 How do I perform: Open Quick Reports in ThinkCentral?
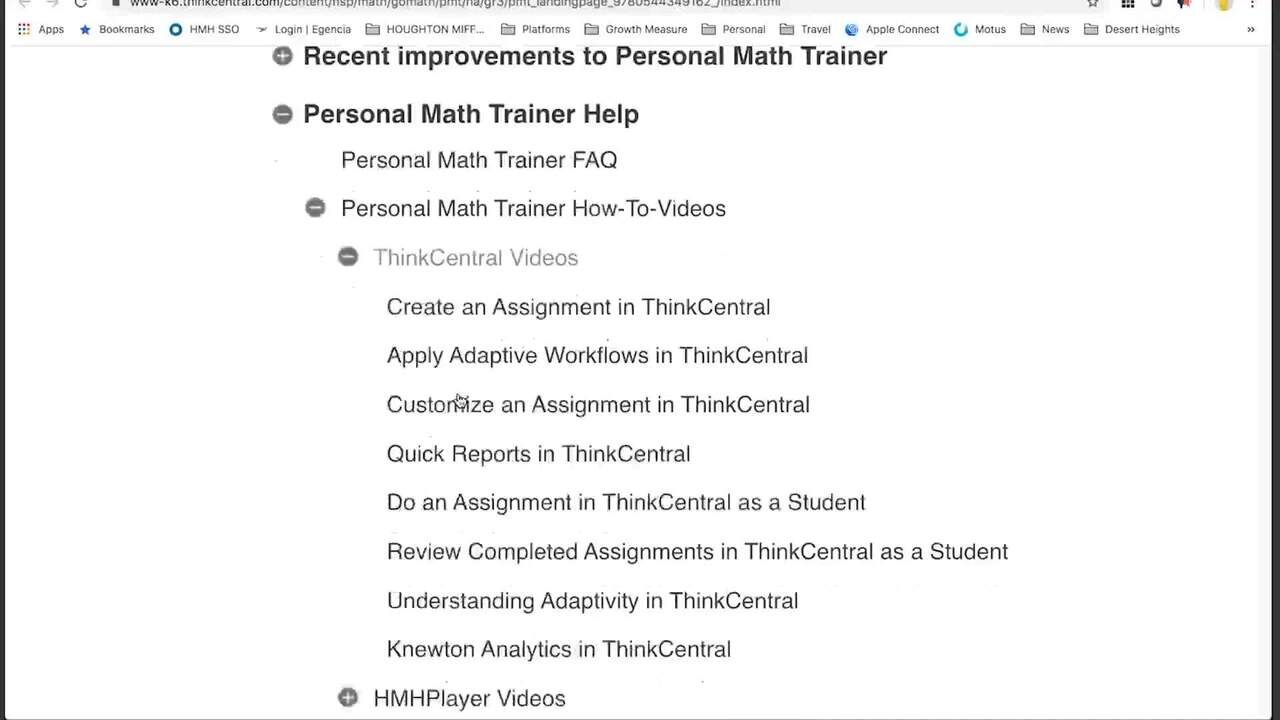(x=538, y=453)
